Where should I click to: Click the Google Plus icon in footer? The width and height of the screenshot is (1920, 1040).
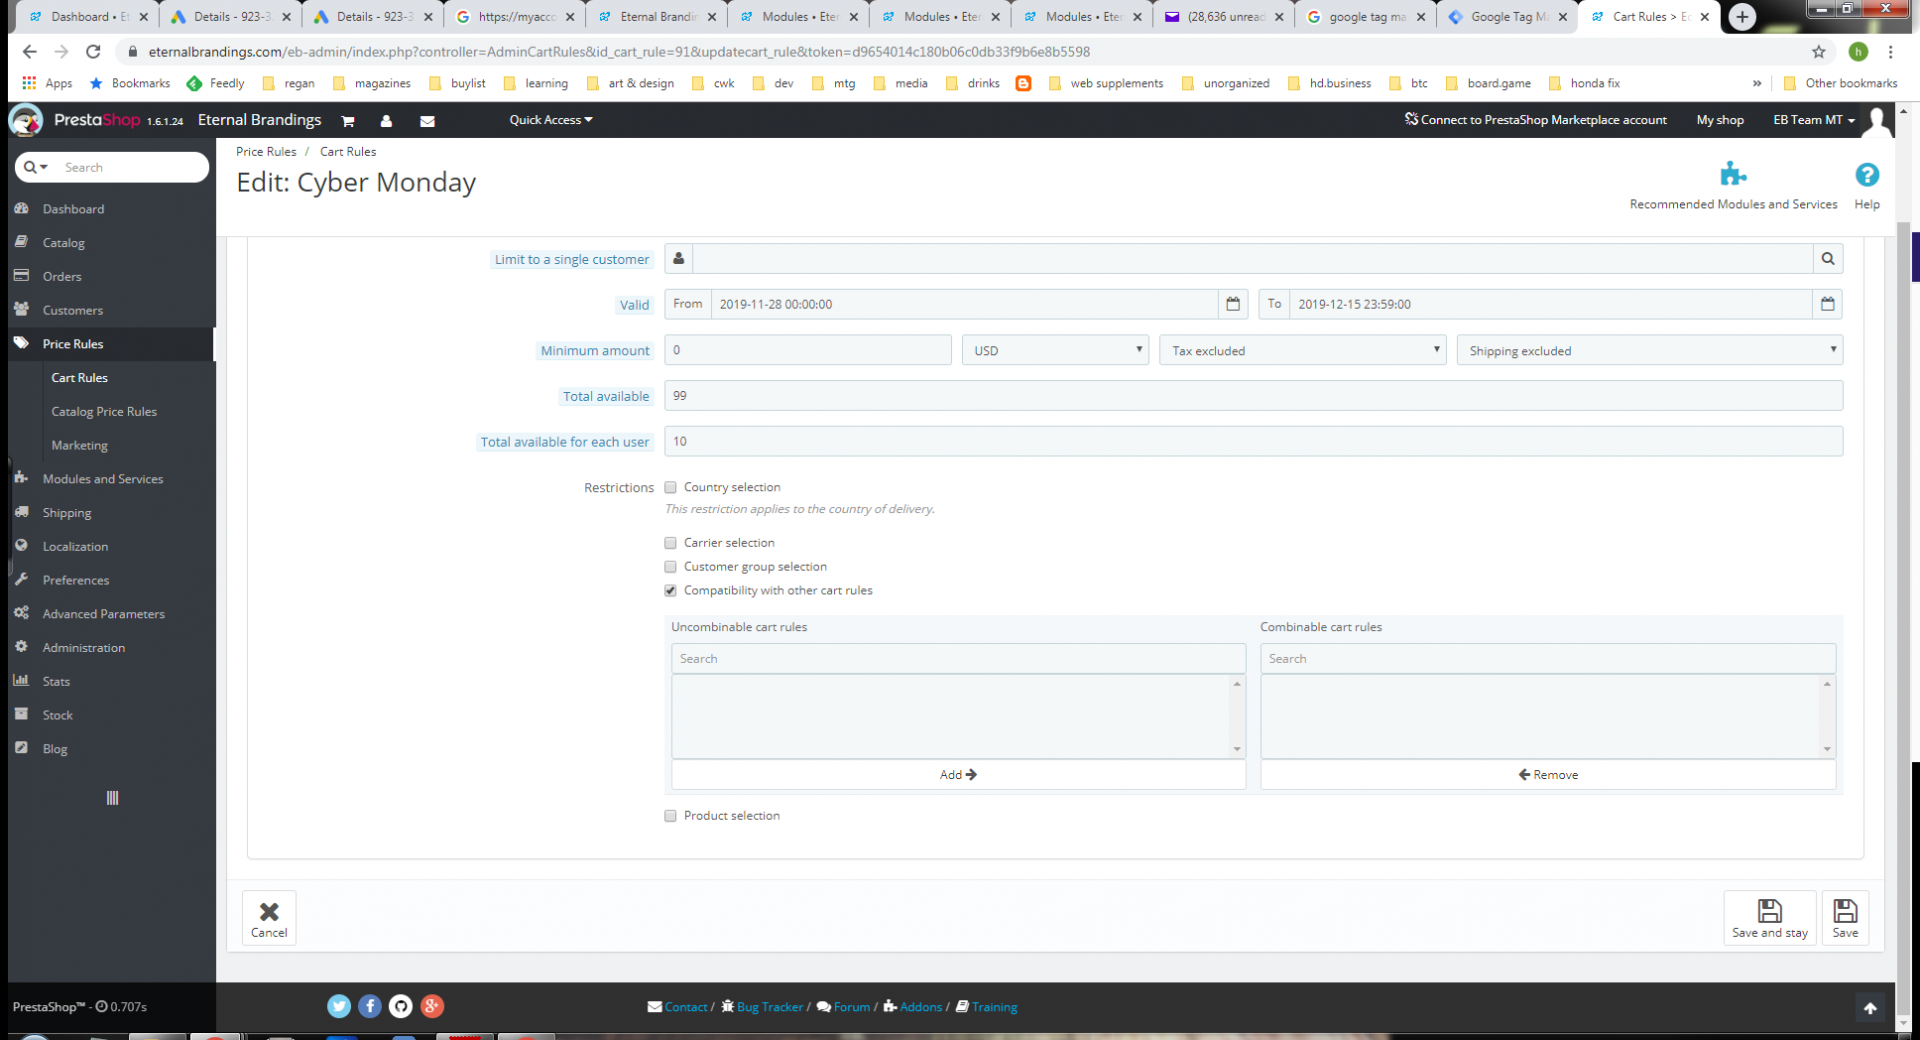[432, 1006]
